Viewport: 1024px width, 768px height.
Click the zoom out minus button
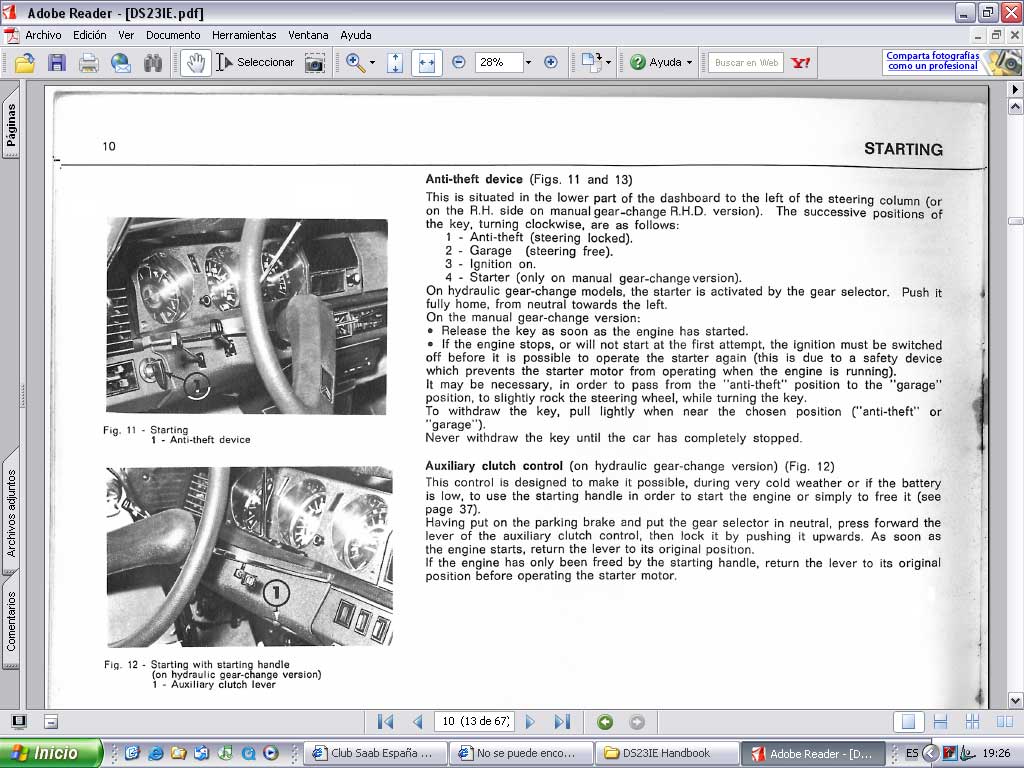(x=458, y=62)
